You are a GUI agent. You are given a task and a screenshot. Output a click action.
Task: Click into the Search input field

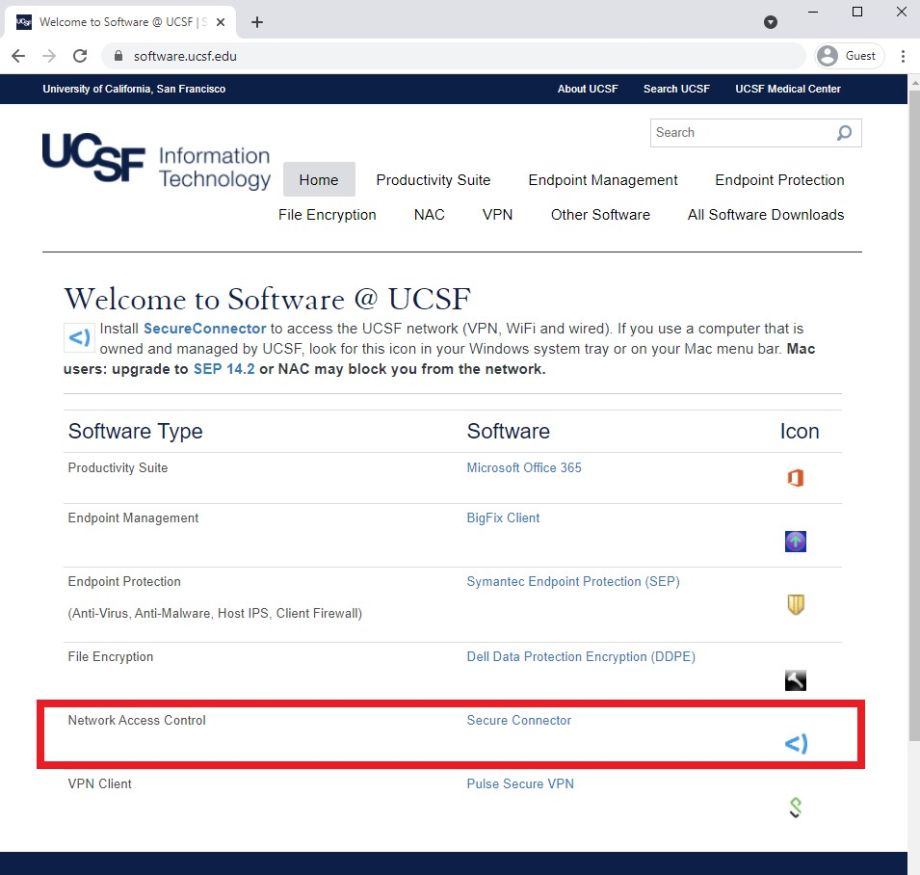(740, 133)
